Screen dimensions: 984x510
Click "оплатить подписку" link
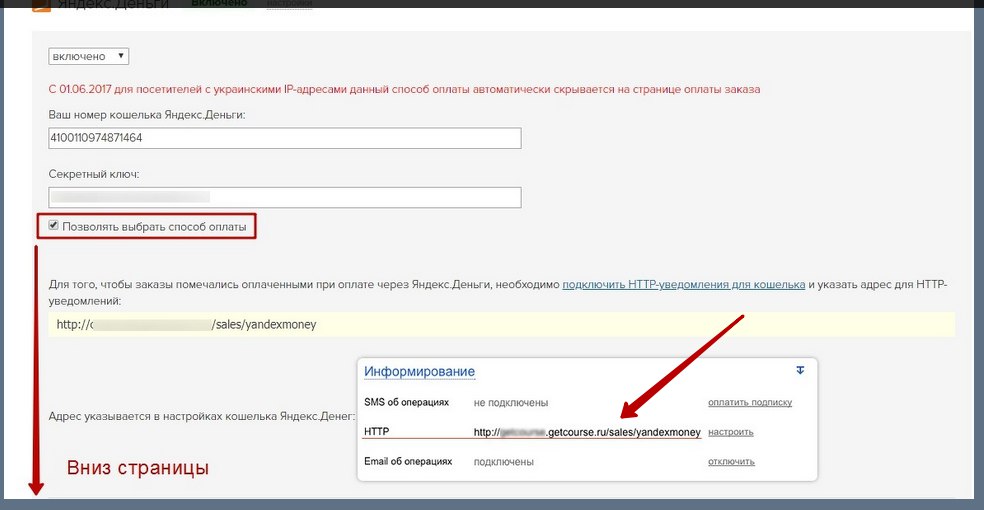click(x=750, y=402)
